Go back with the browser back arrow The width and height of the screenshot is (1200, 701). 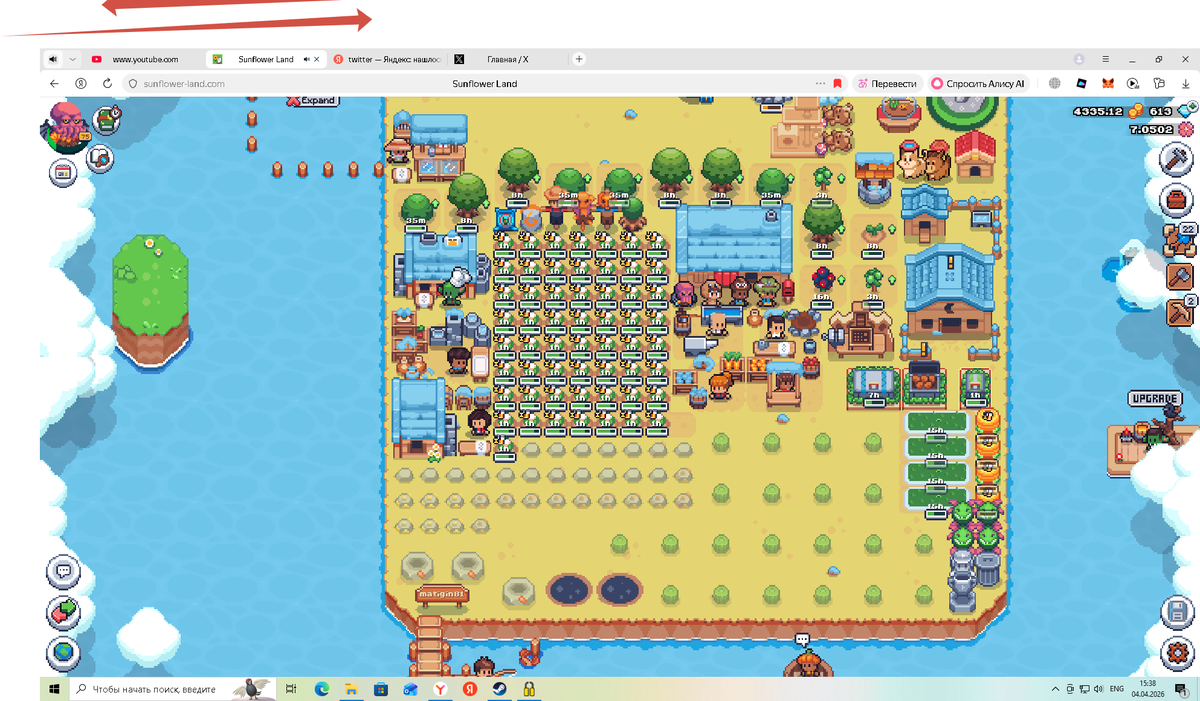click(x=54, y=84)
